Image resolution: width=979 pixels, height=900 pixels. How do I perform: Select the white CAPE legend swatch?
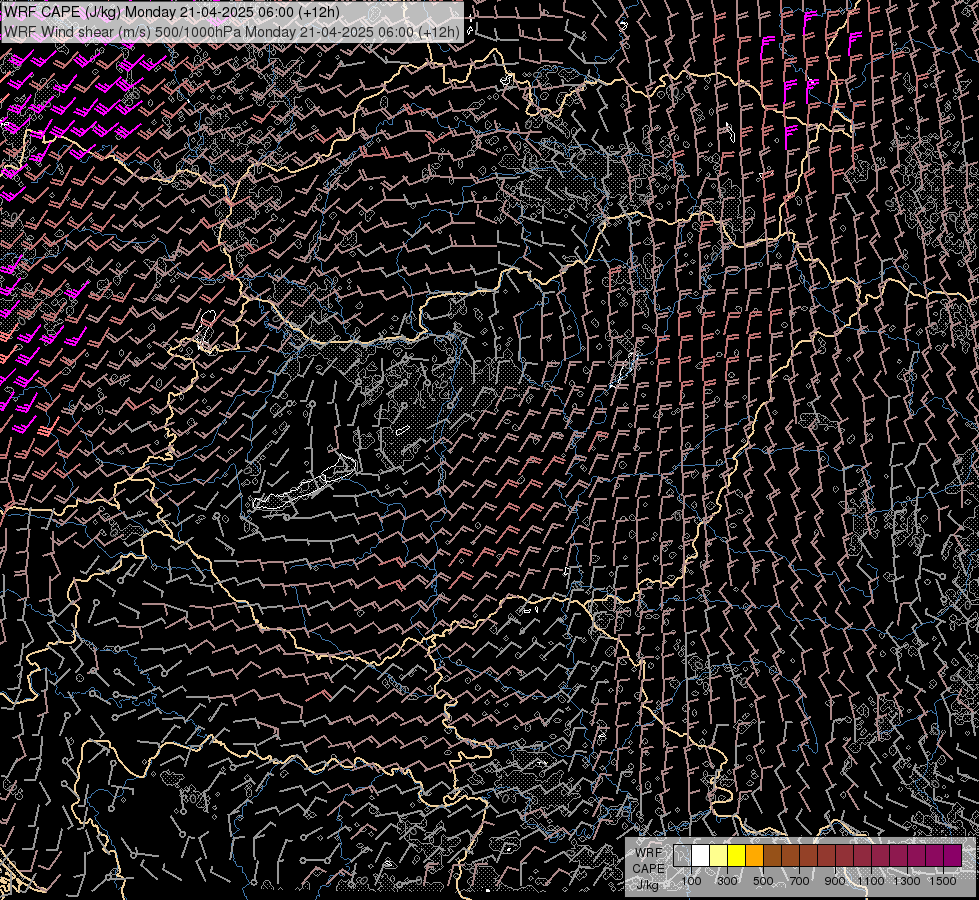701,855
